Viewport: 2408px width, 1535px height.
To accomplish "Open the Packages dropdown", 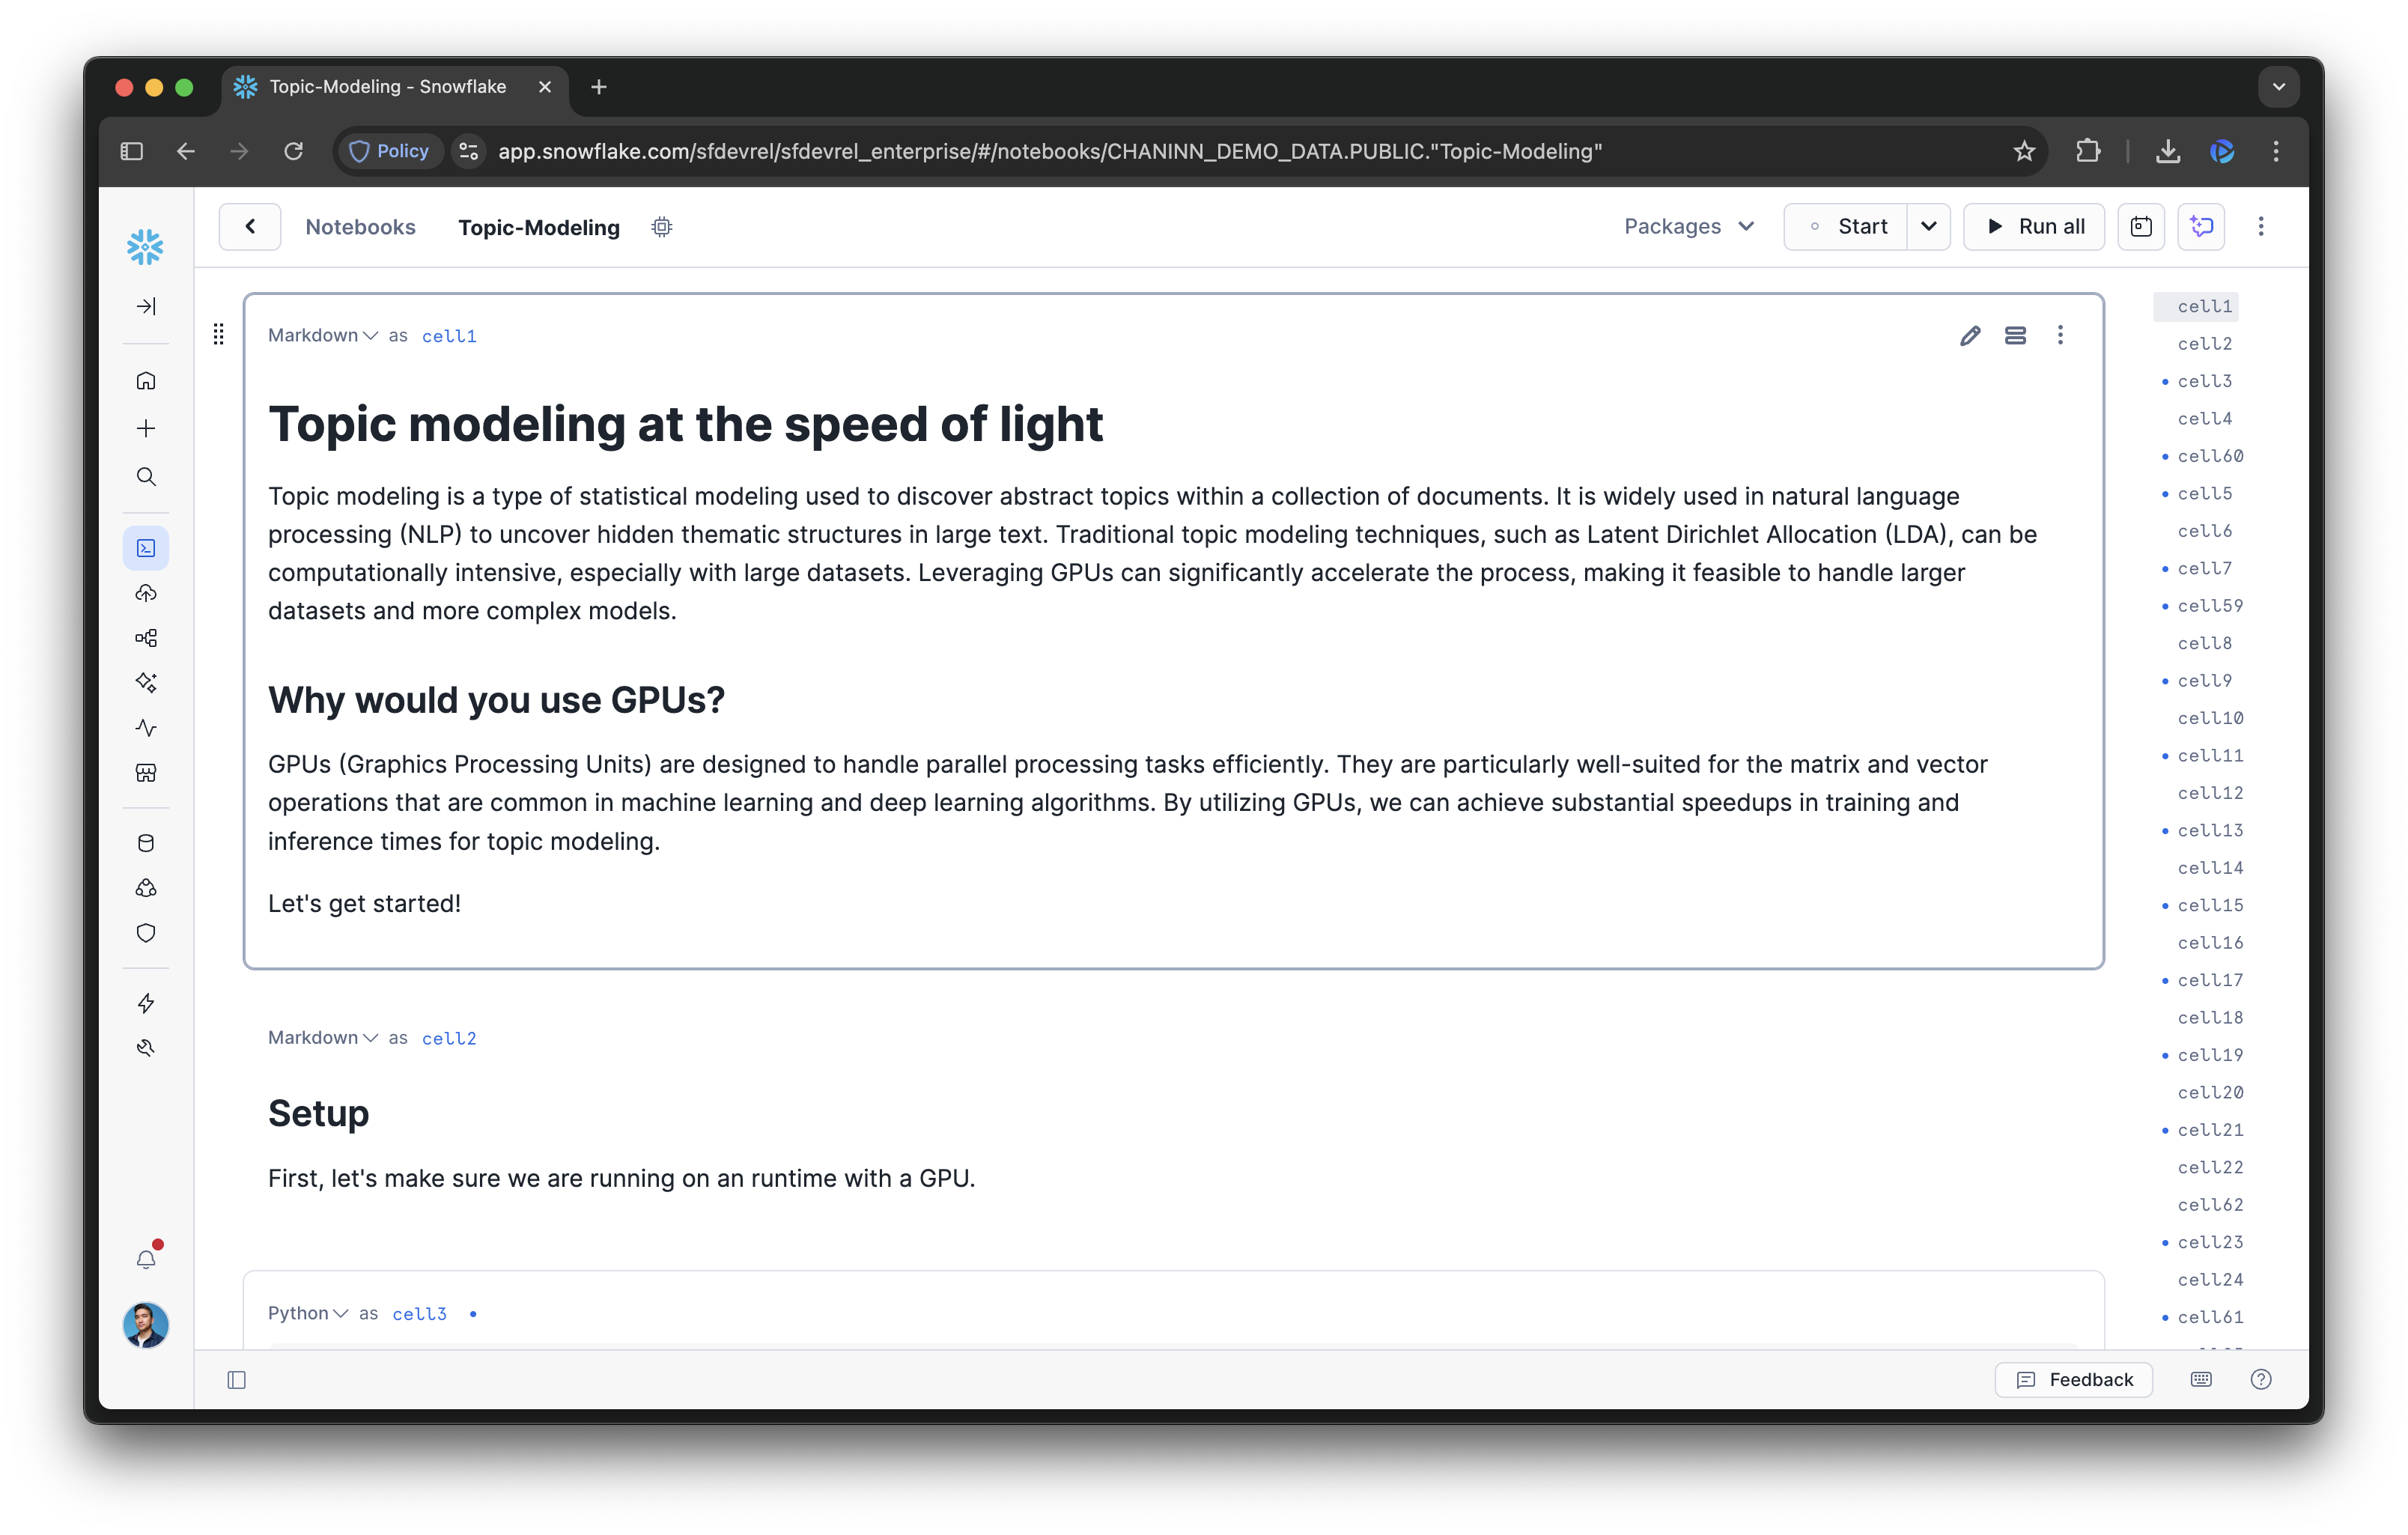I will coord(1688,227).
